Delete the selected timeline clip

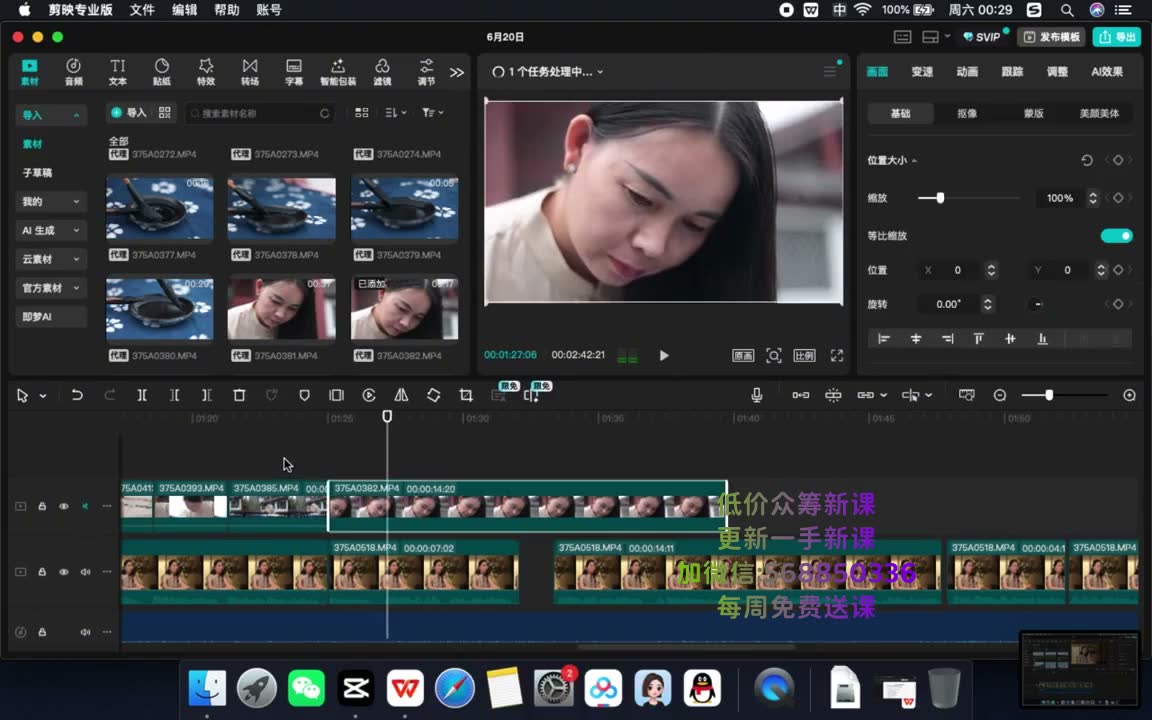click(x=239, y=395)
